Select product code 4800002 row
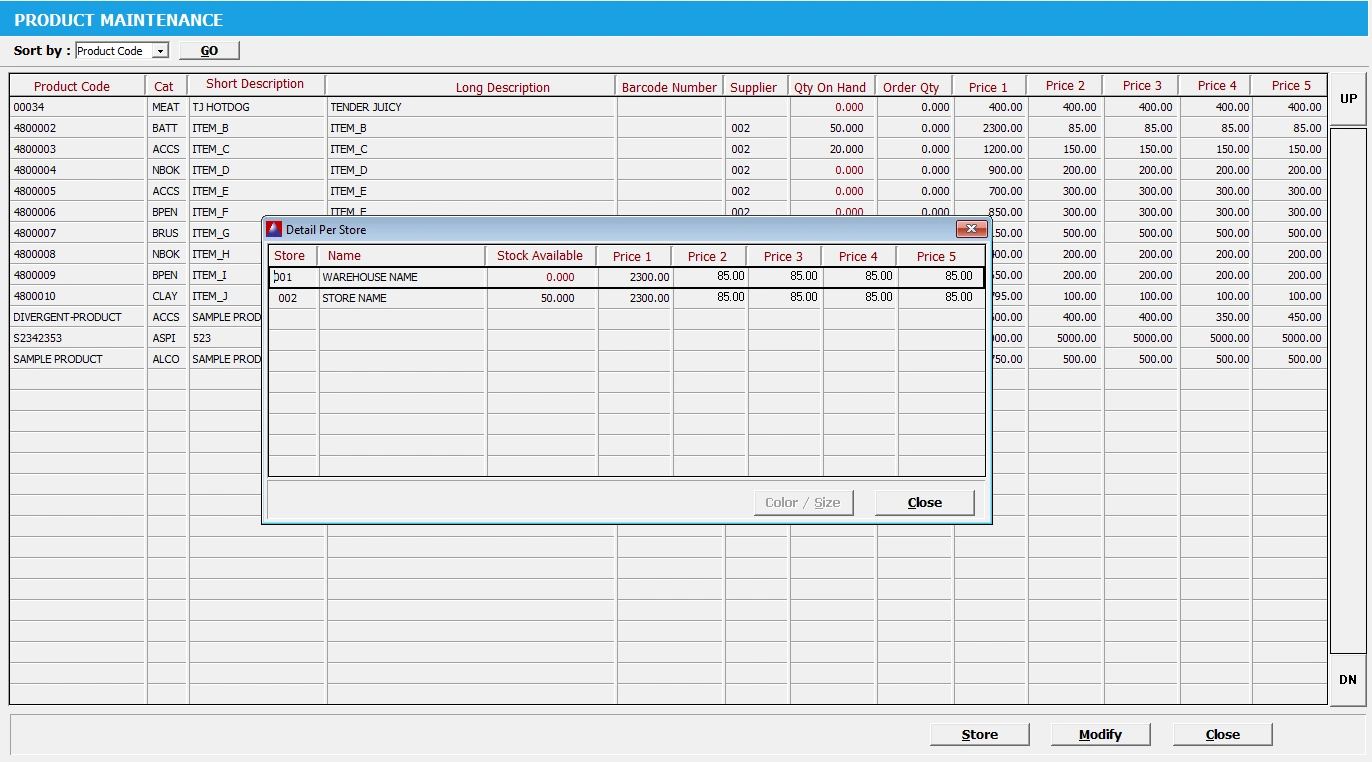Viewport: 1372px width, 762px height. [x=668, y=128]
